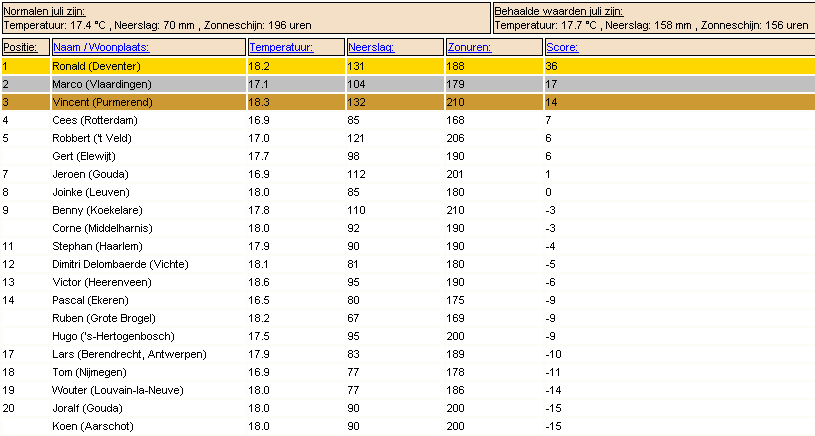Click Victor's temperature value 18.6
This screenshot has width=815, height=436.
tap(259, 282)
